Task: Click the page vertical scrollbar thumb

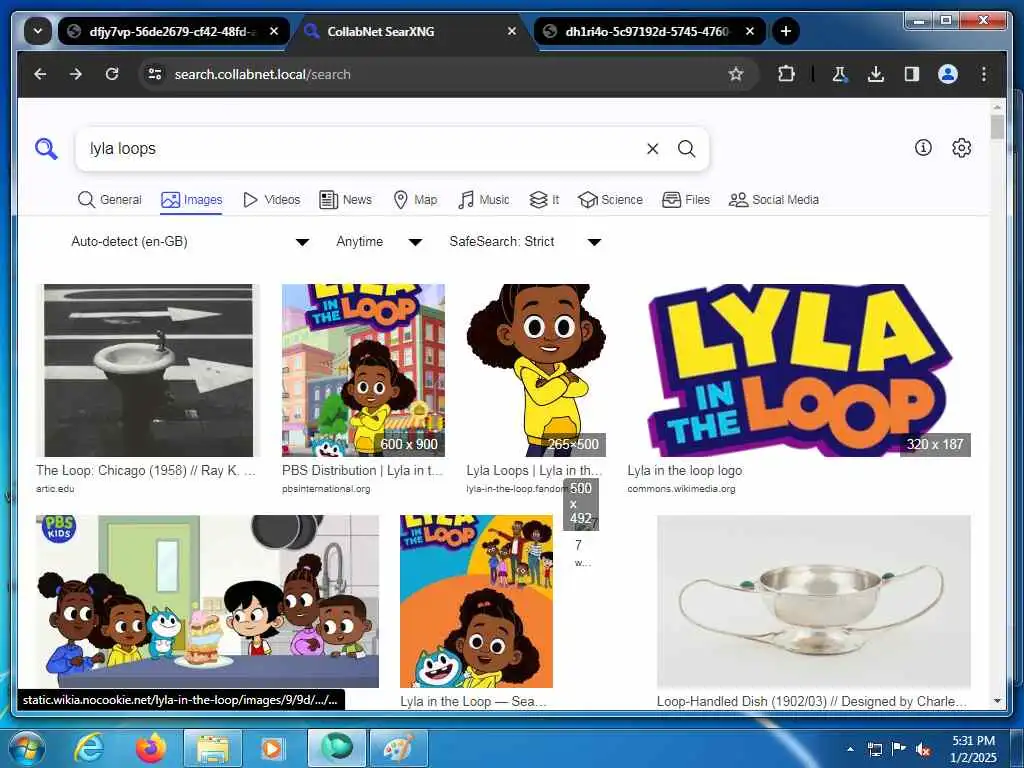Action: (997, 127)
